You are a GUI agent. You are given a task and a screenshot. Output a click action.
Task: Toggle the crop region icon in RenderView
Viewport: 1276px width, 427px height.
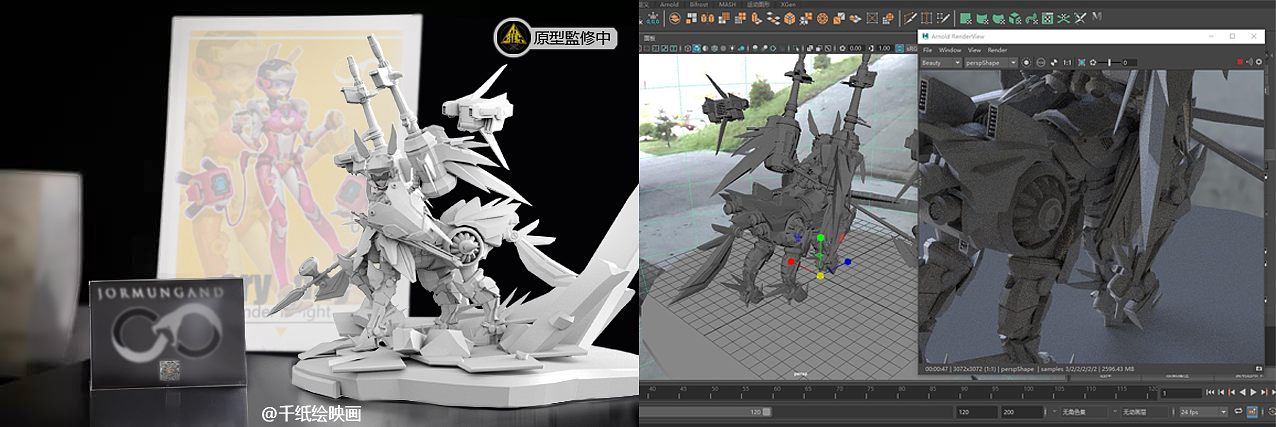pyautogui.click(x=1082, y=62)
